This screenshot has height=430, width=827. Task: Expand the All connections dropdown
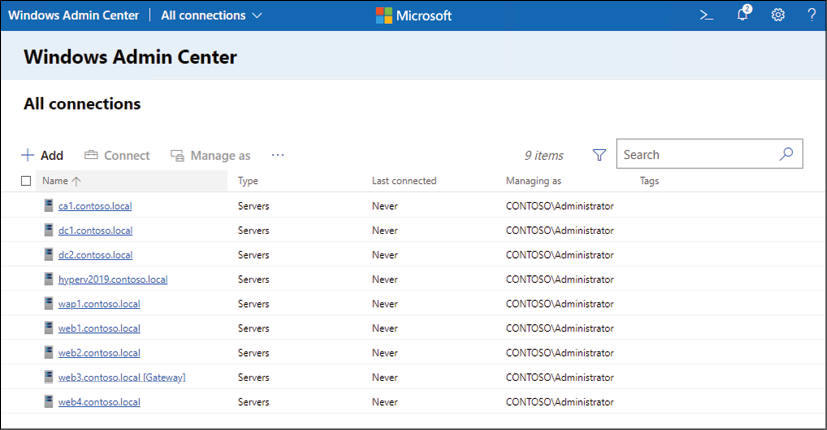pos(211,15)
